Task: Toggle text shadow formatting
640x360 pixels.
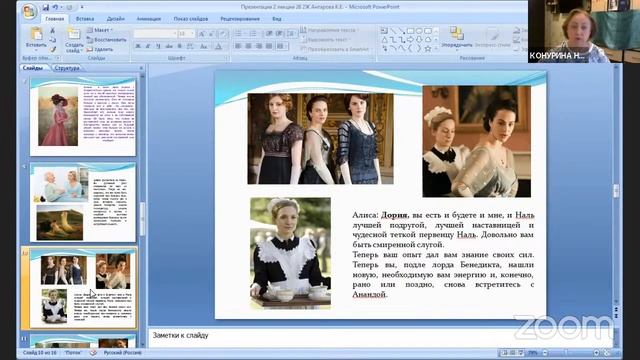Action: coord(179,47)
